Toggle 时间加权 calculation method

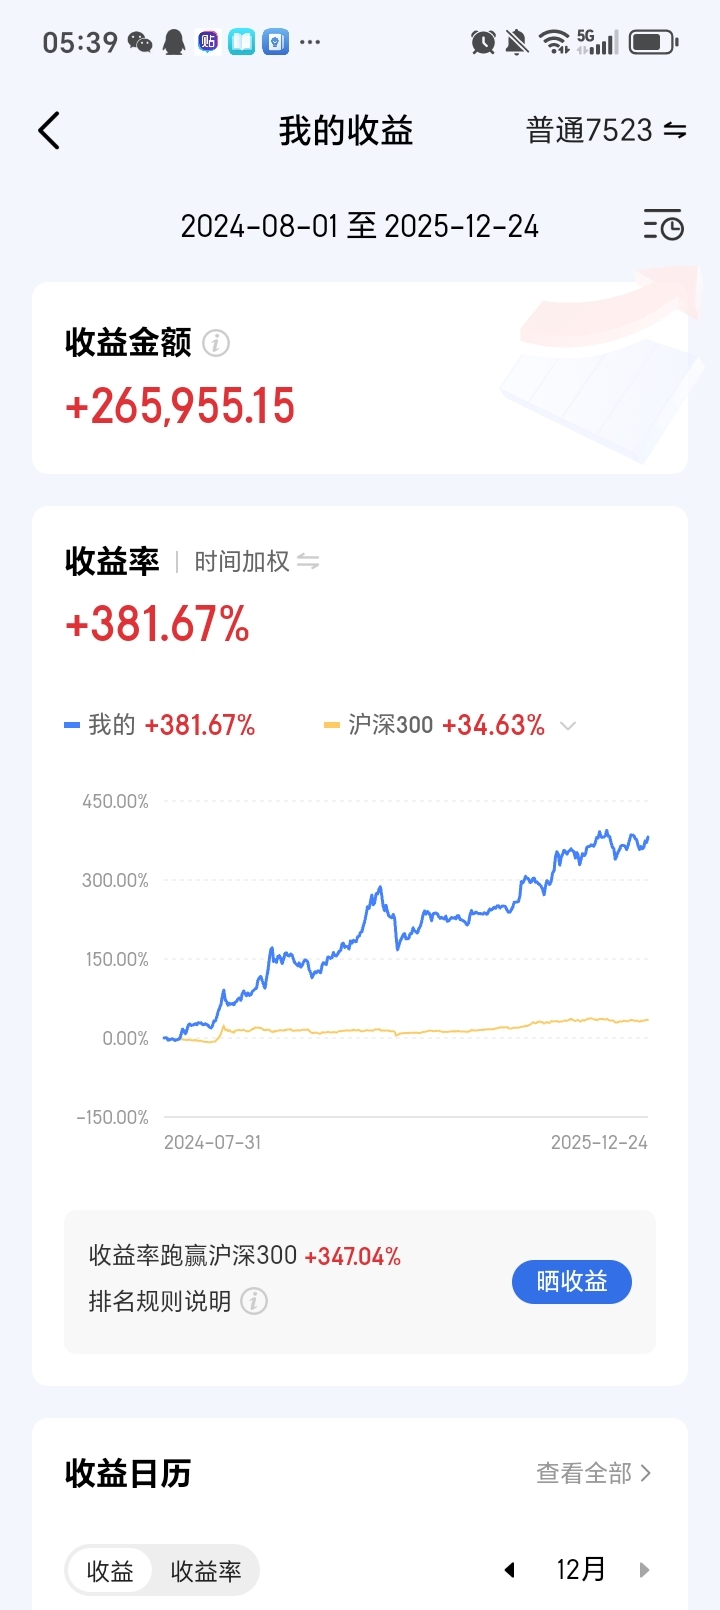256,562
